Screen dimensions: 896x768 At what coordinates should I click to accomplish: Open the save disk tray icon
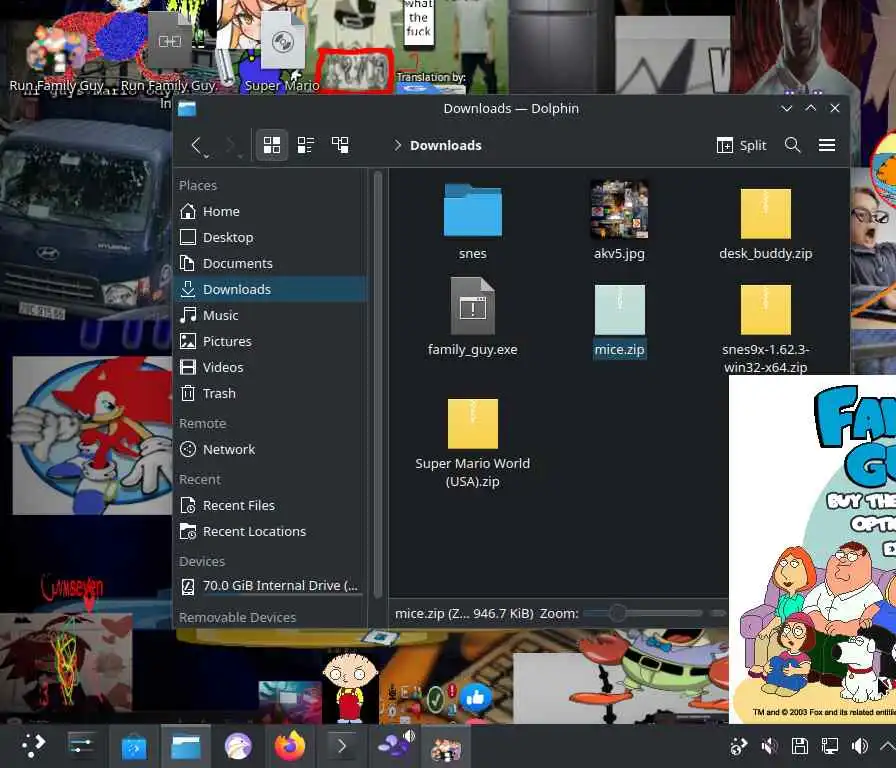point(799,746)
